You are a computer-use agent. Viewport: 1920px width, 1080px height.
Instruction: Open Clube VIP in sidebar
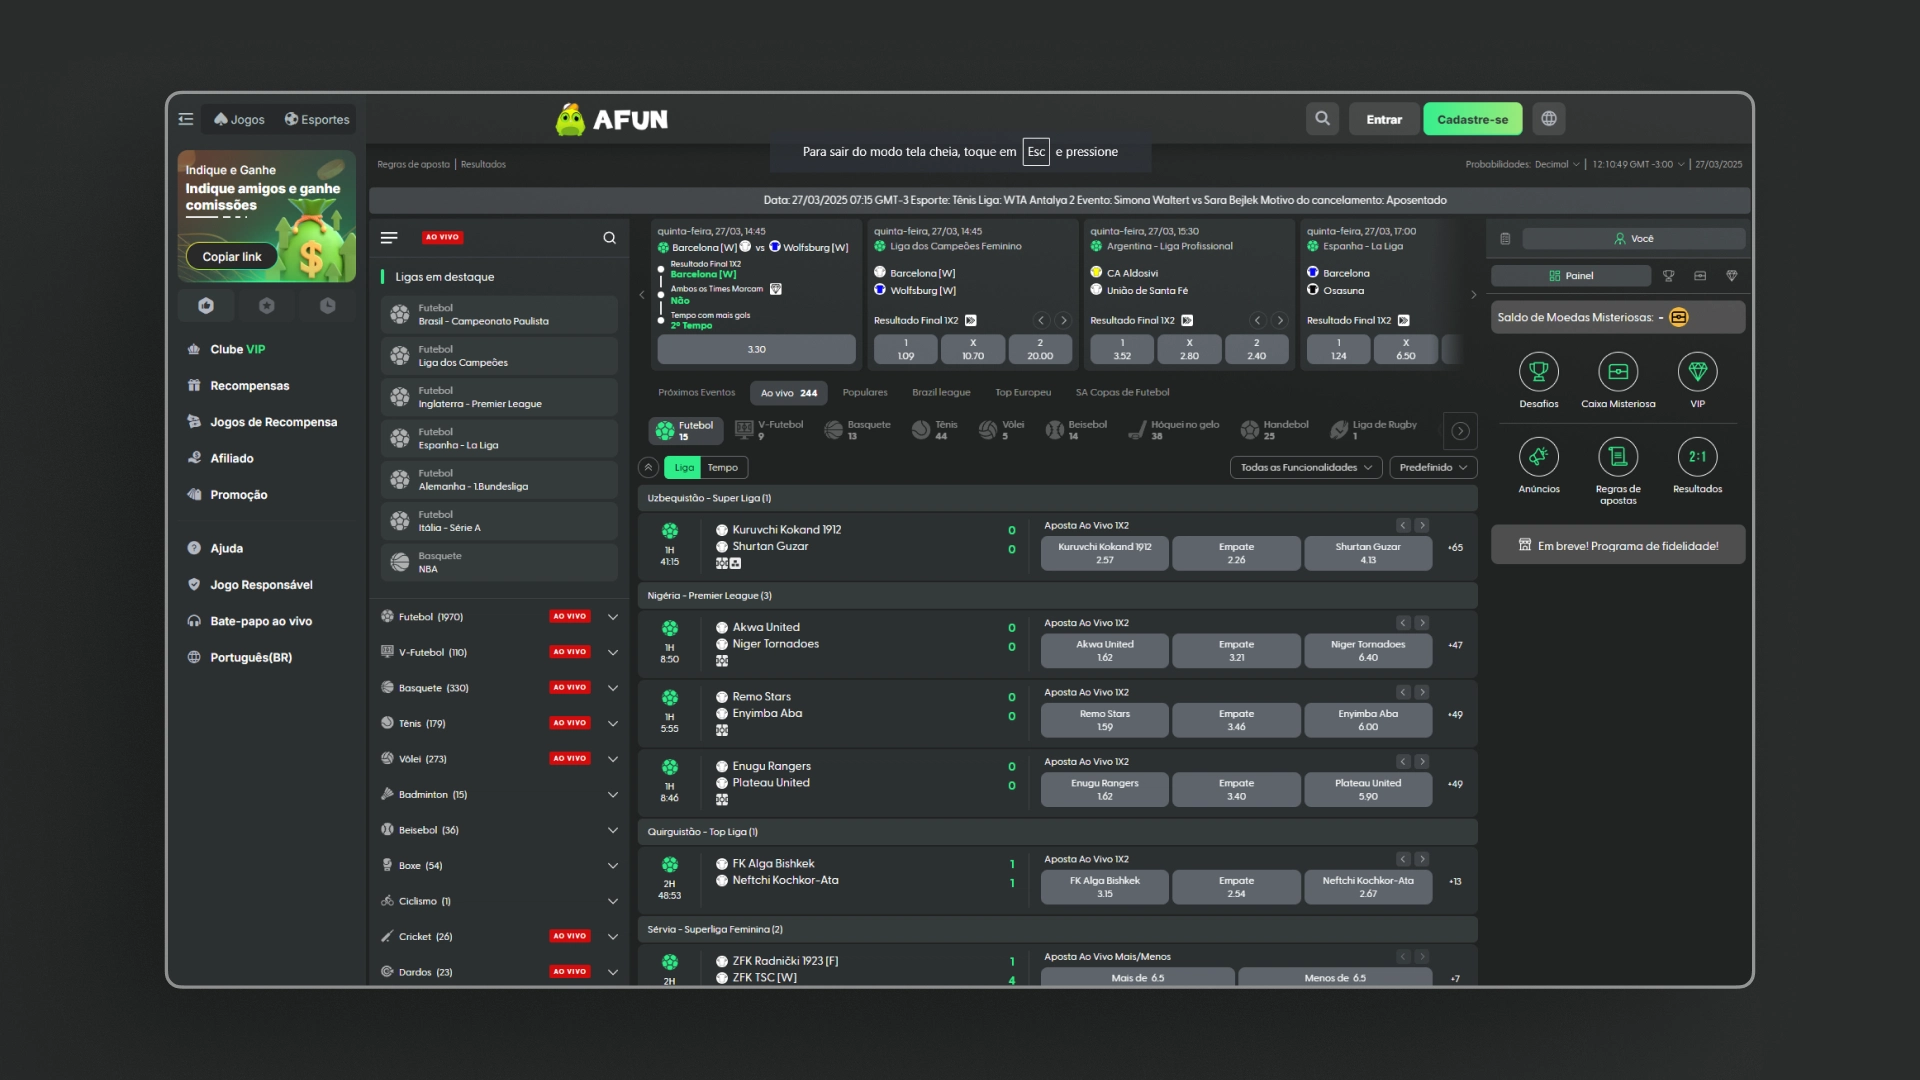[x=237, y=350]
